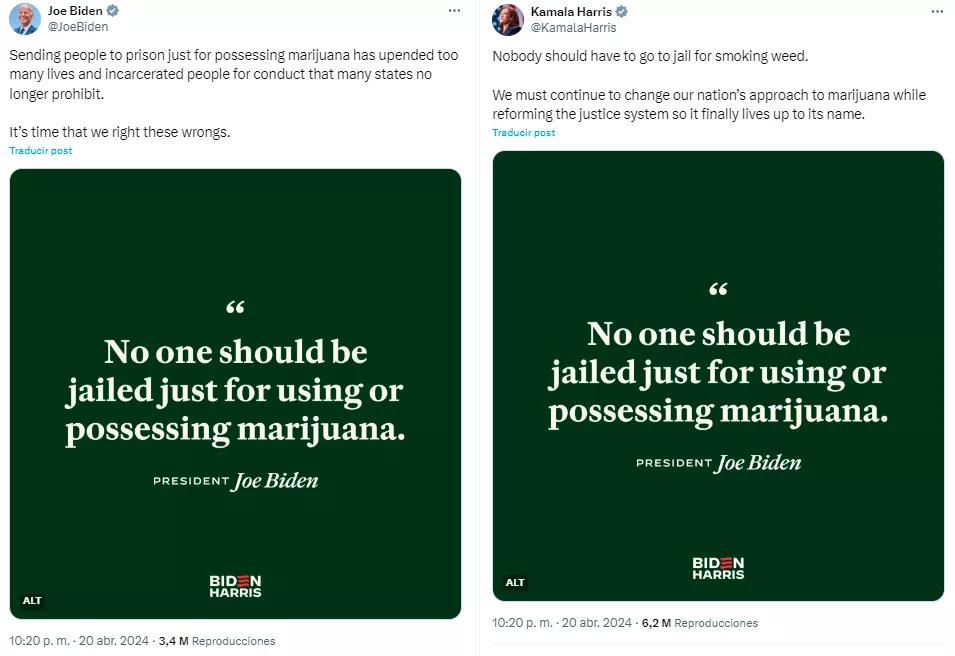Click the timestamp on Harris's post
The height and width of the screenshot is (656, 955).
[558, 621]
